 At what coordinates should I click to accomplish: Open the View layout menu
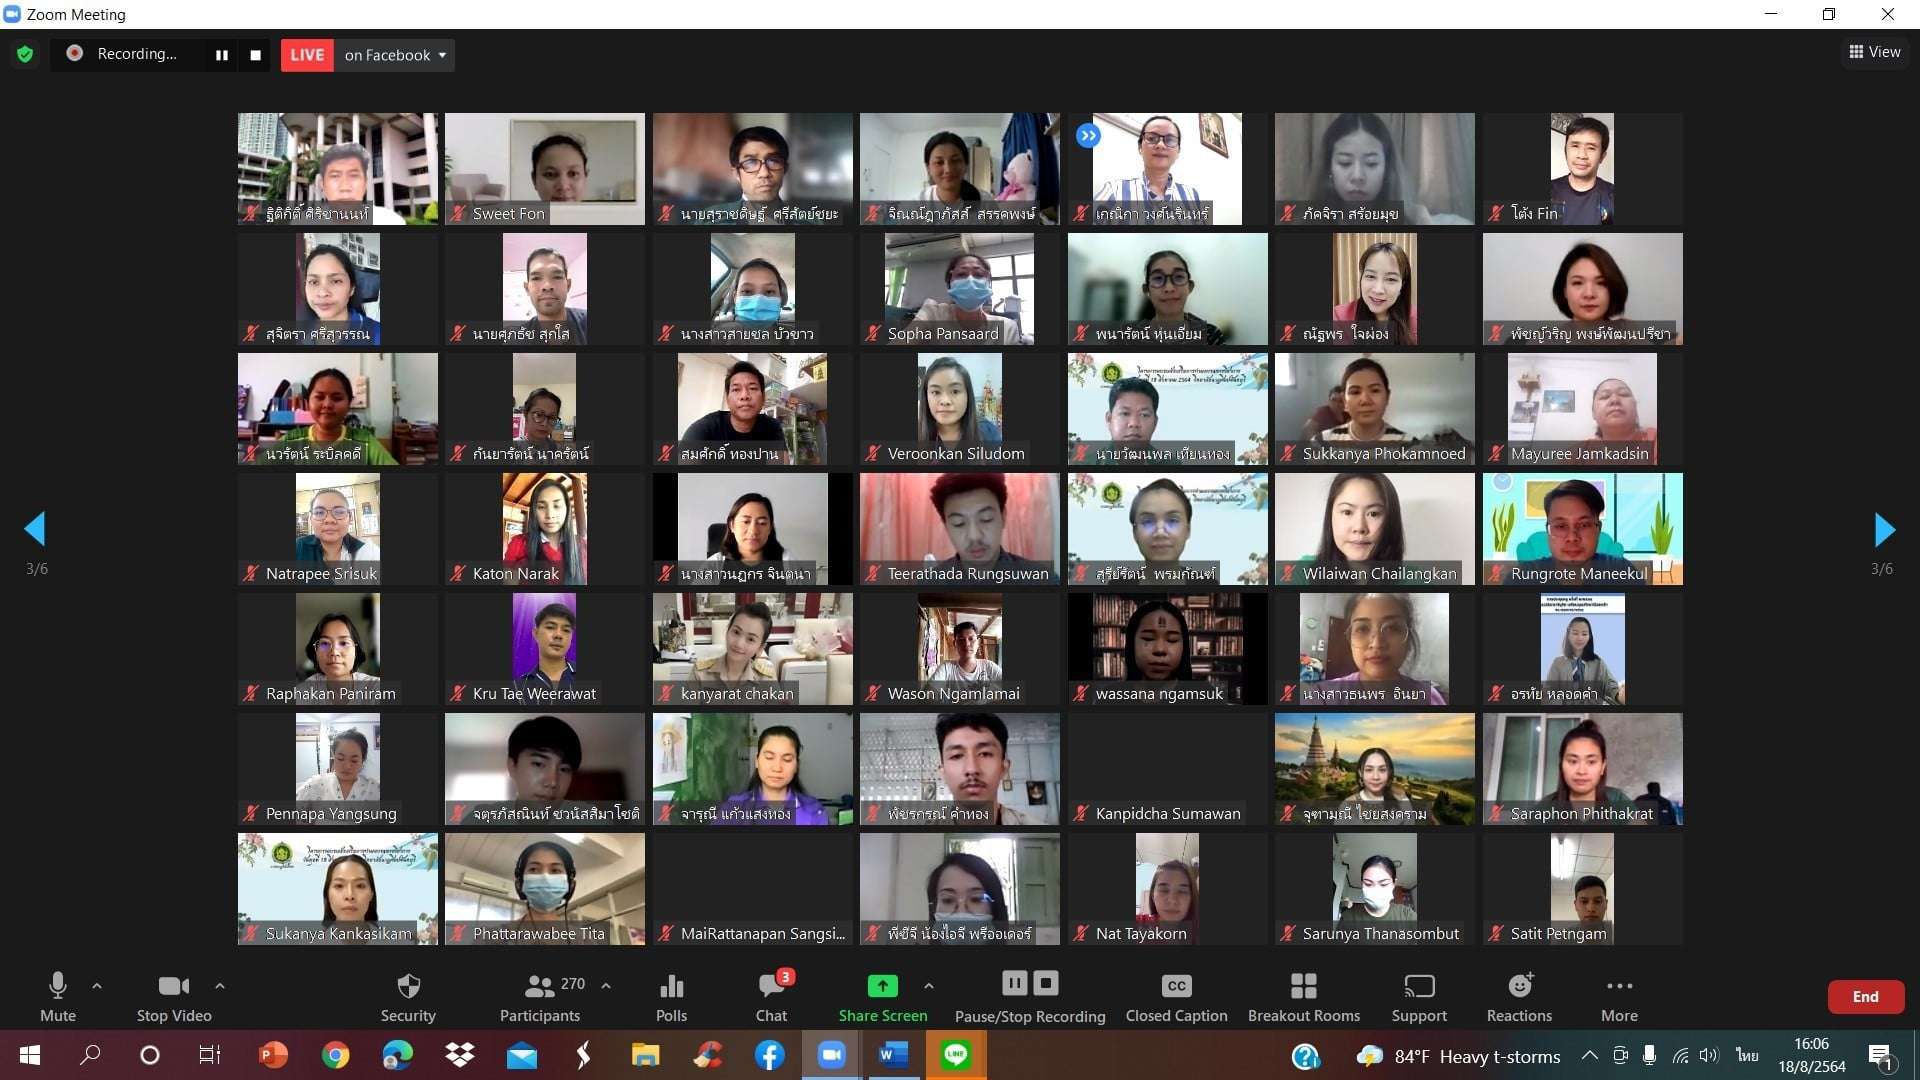pos(1874,52)
